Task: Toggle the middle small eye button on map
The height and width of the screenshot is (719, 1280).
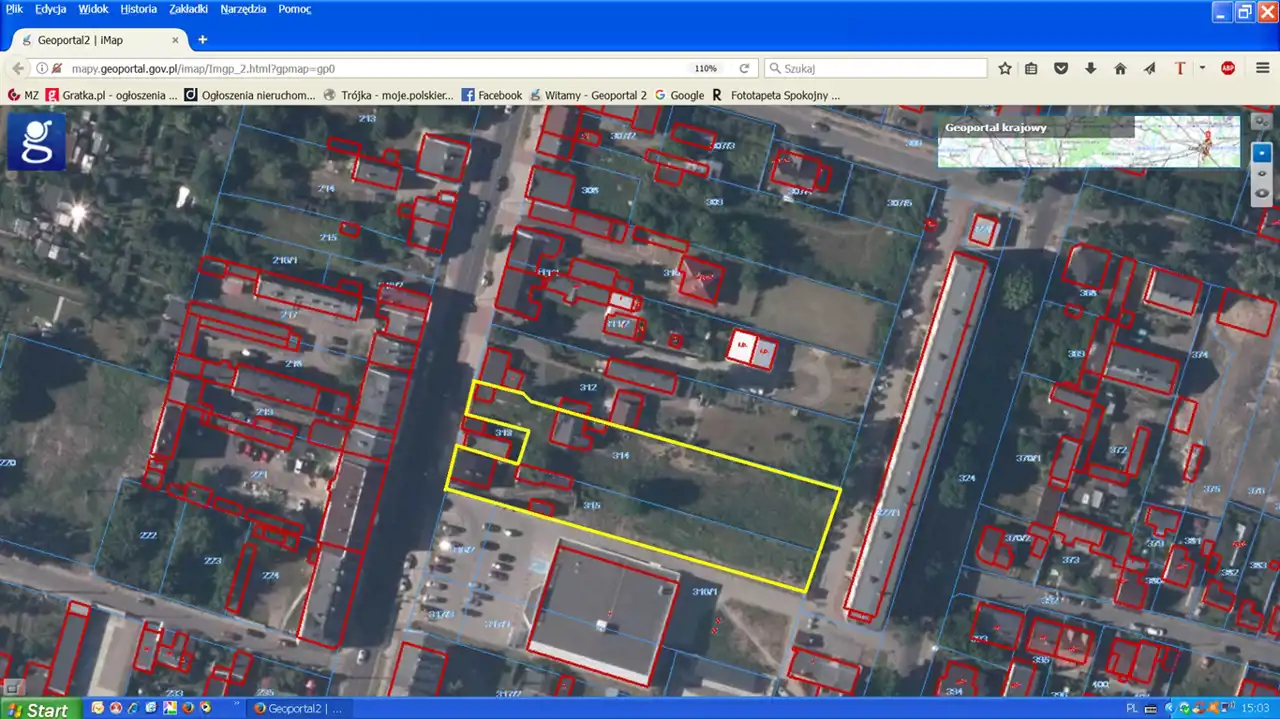Action: [x=1262, y=174]
